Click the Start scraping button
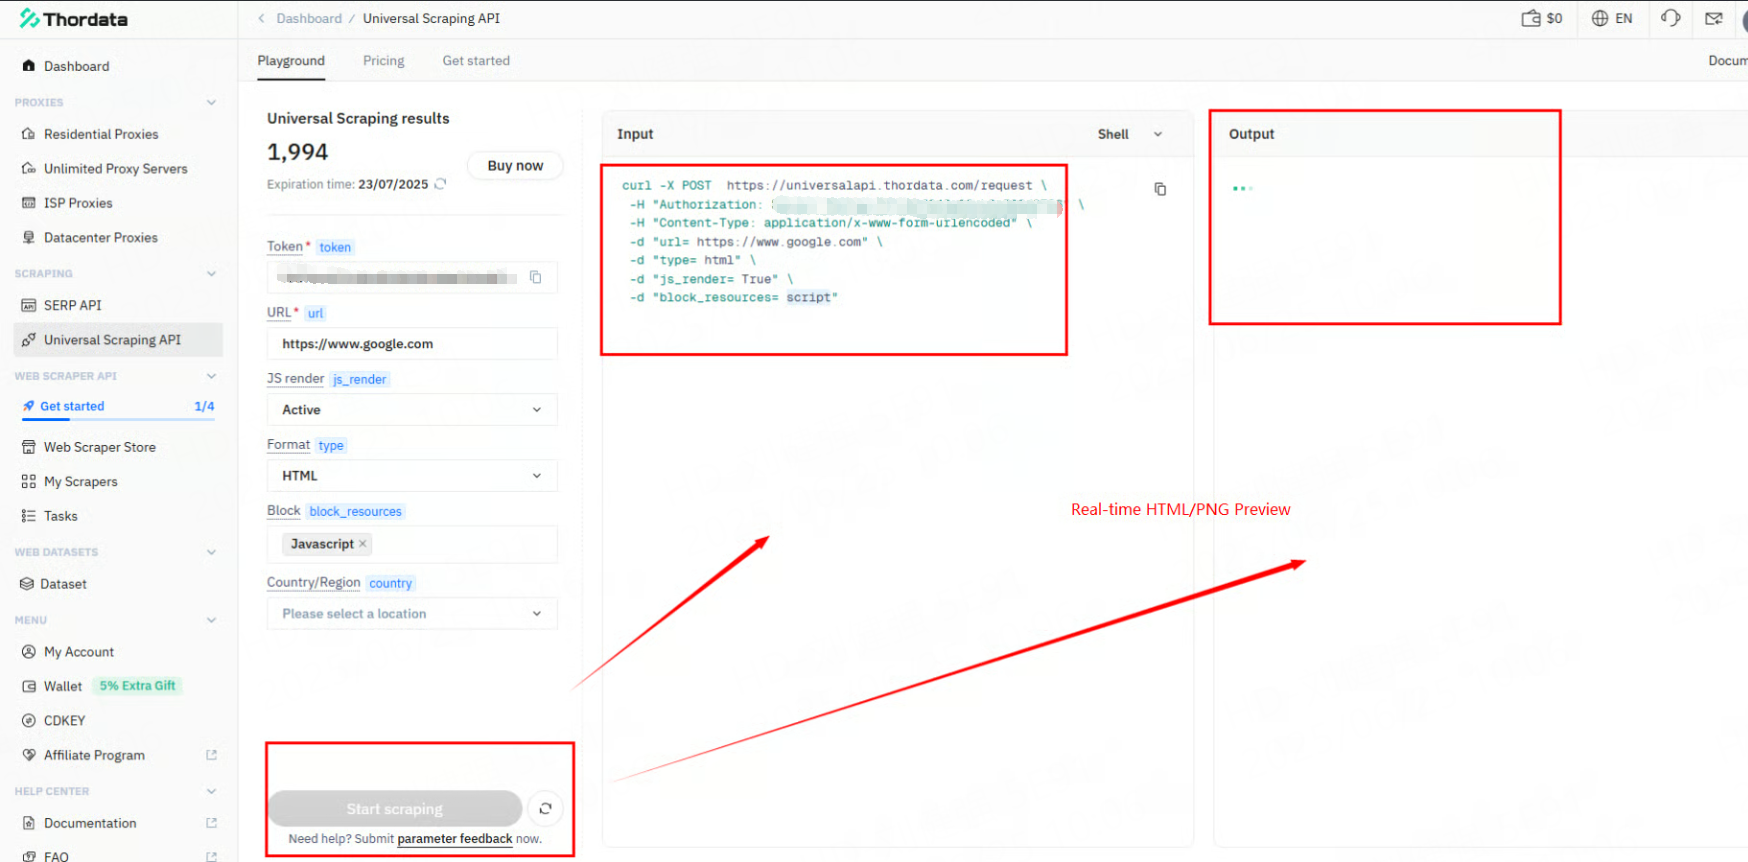Viewport: 1748px width, 862px height. pos(395,809)
